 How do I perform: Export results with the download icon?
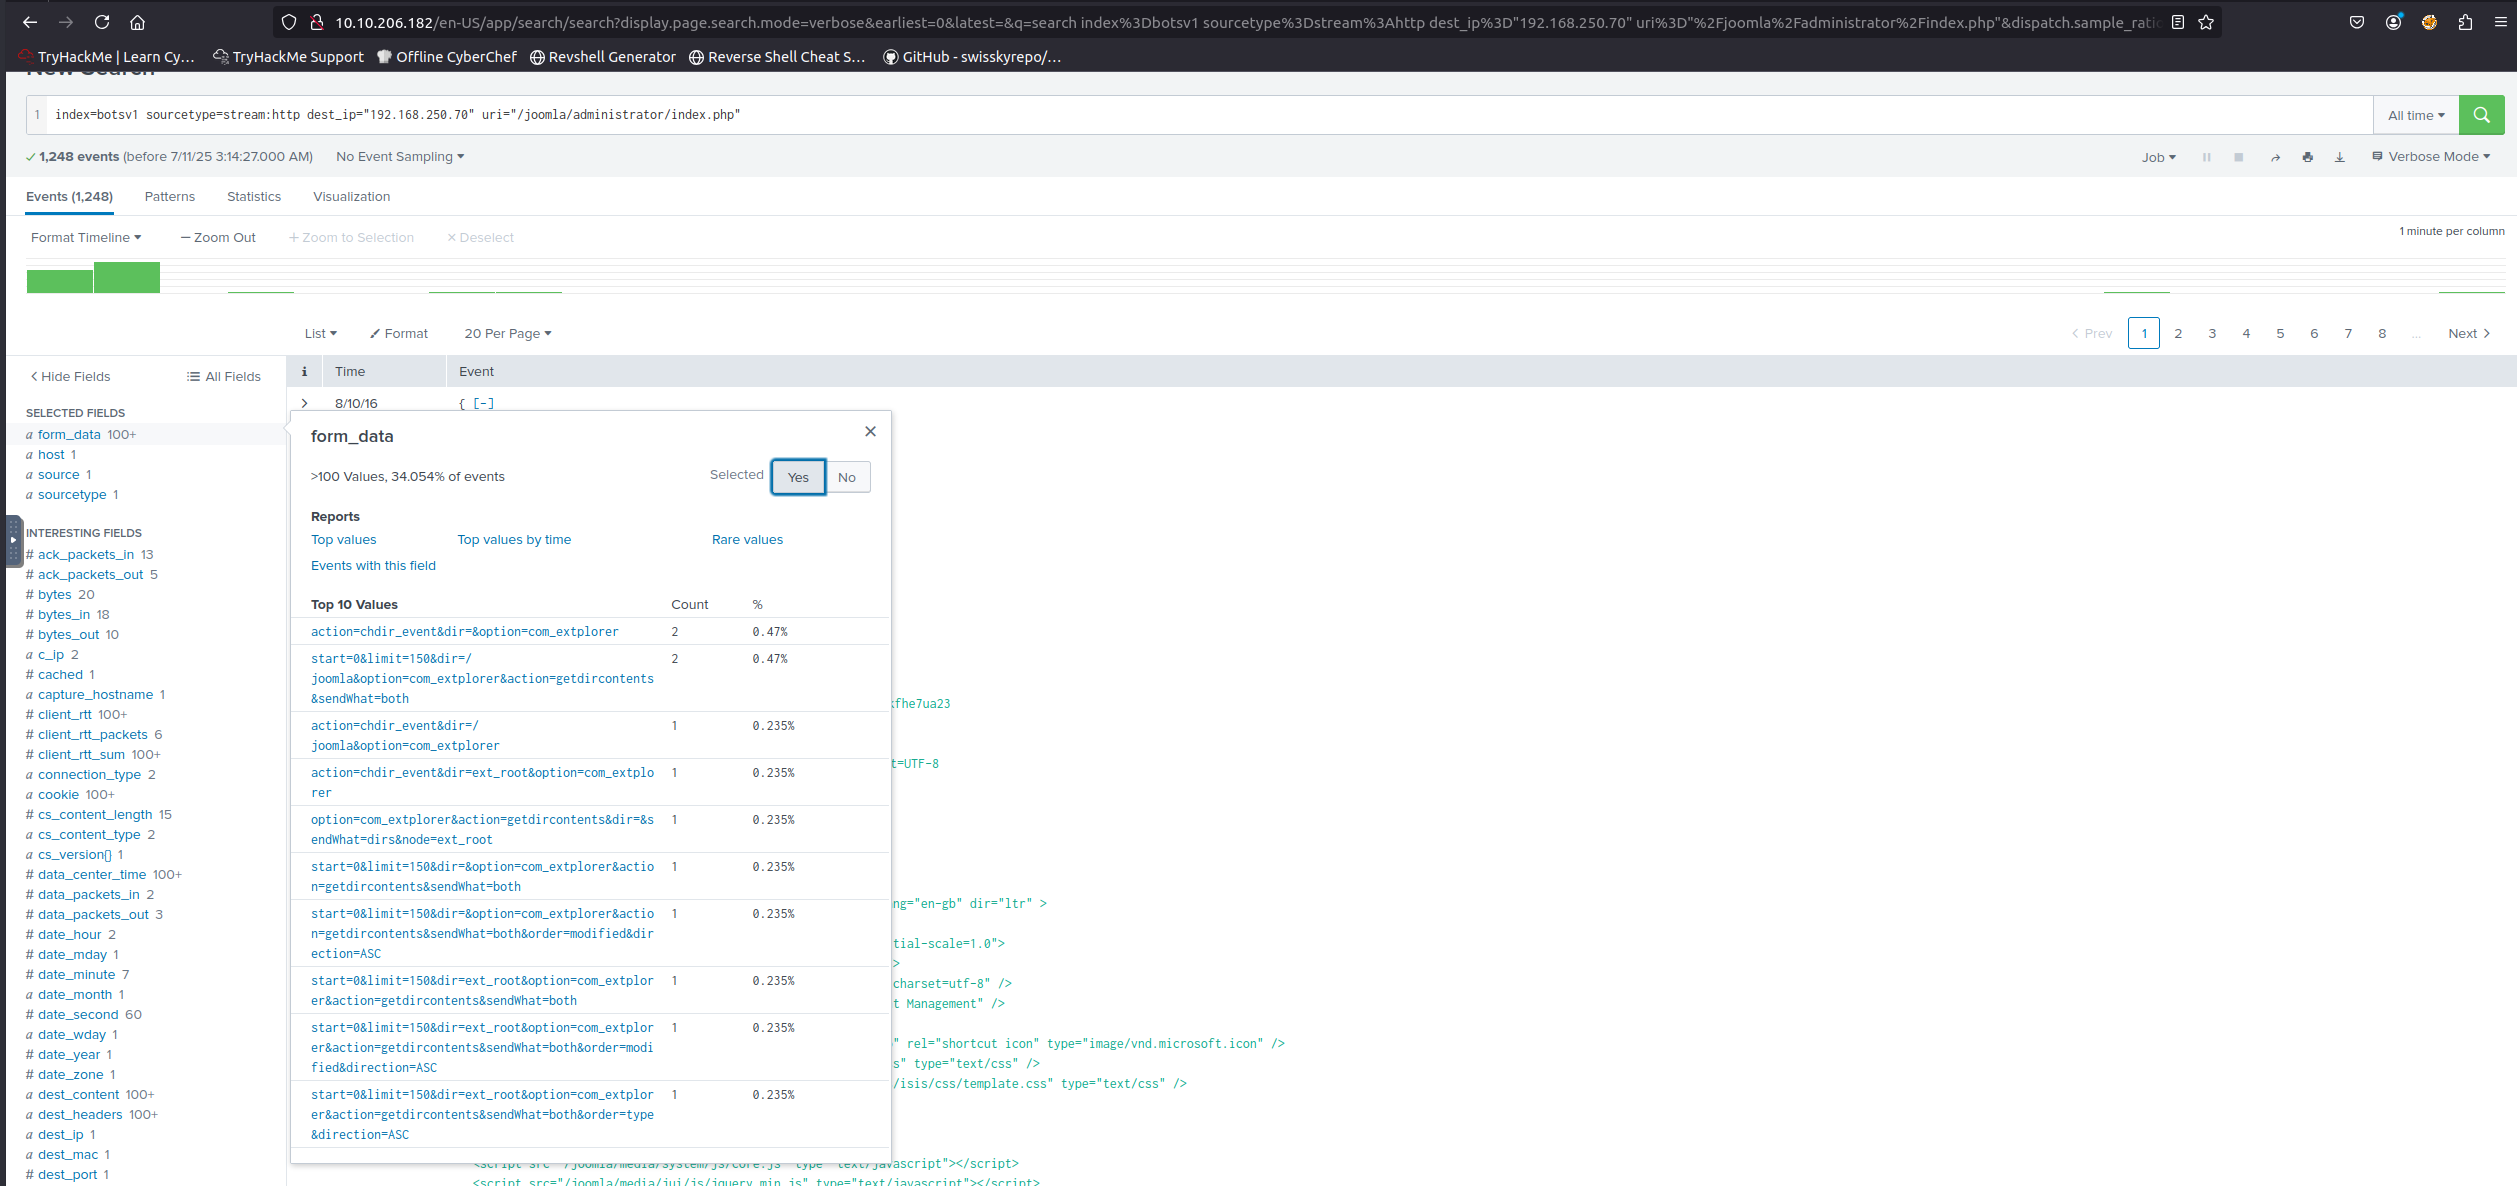coord(2340,157)
